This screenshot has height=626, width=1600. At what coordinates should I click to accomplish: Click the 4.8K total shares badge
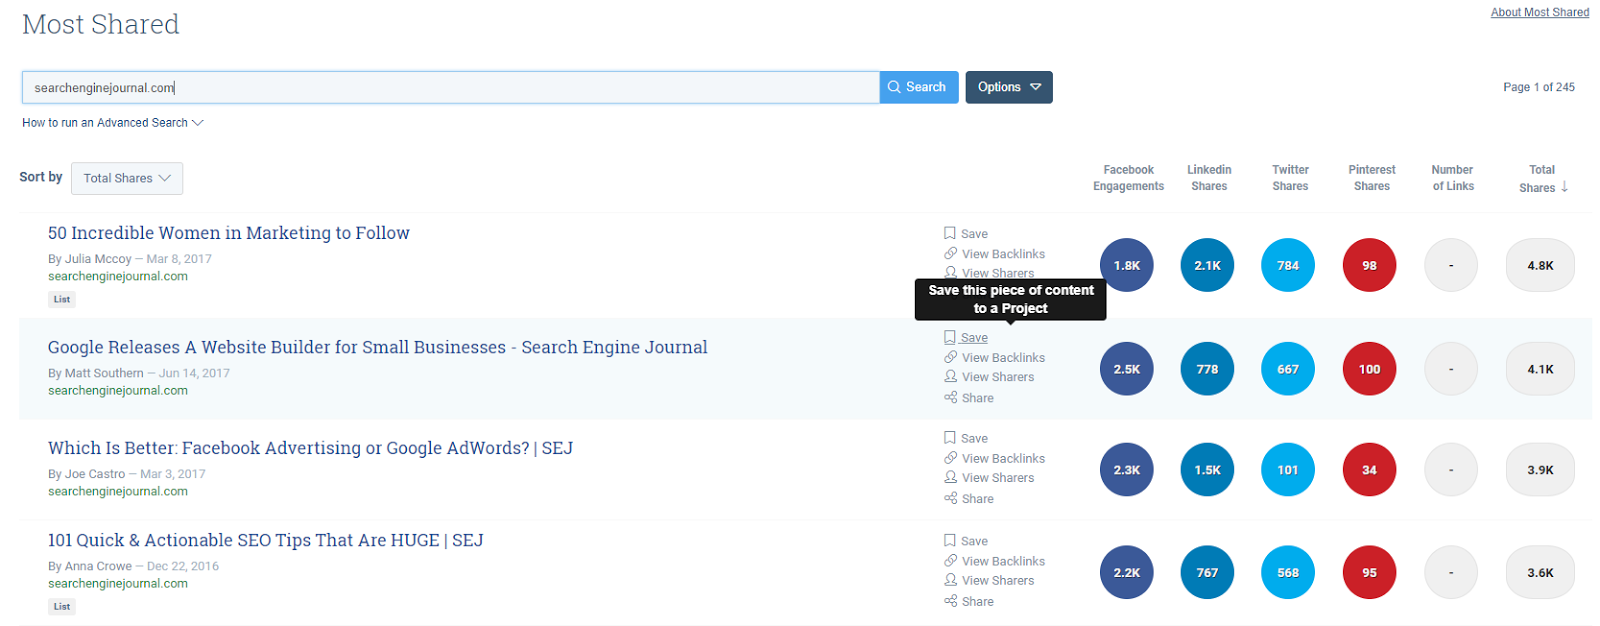pyautogui.click(x=1540, y=265)
